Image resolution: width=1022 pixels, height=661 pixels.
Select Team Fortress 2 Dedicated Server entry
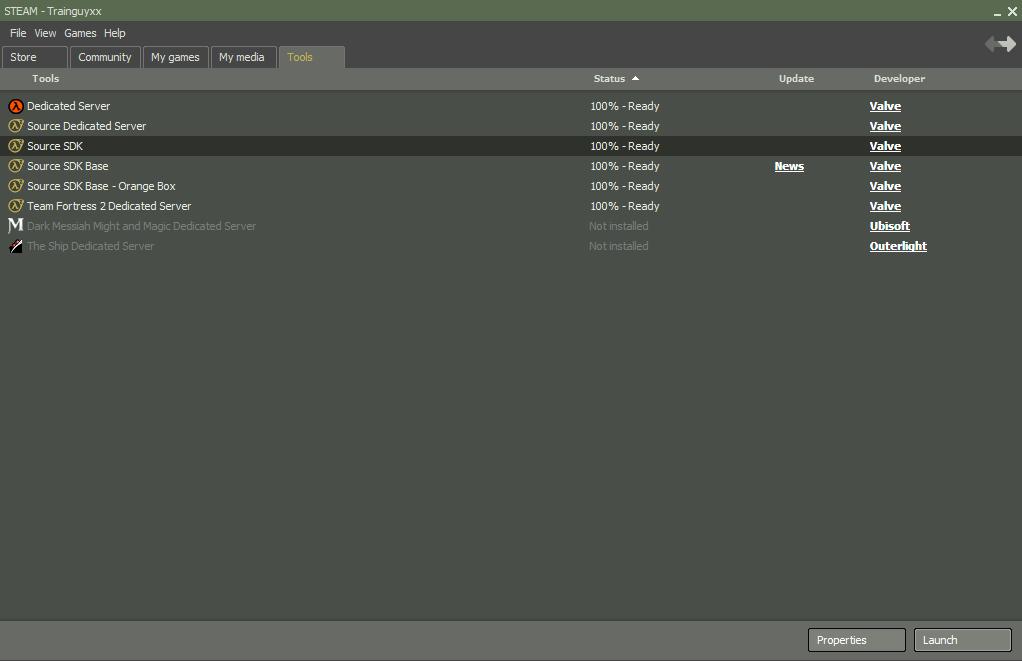pos(109,206)
